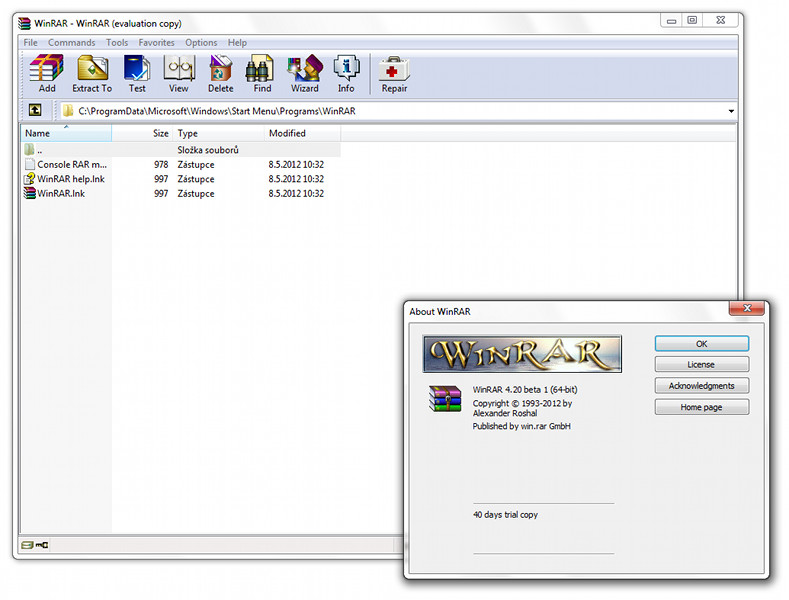
Task: Click the WinRAR.lnk books icon
Action: [30, 193]
